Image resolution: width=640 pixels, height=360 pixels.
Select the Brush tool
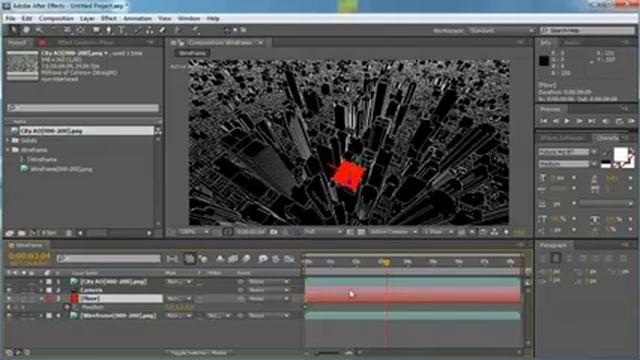pyautogui.click(x=137, y=30)
